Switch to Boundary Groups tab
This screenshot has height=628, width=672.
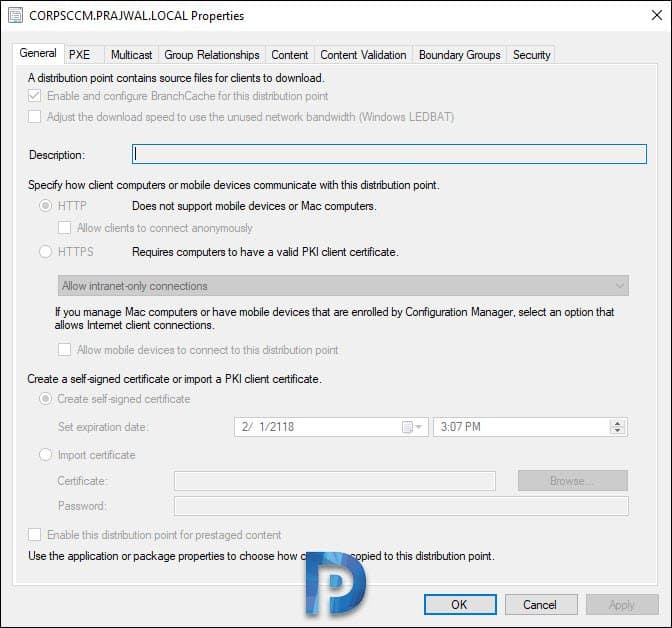pyautogui.click(x=459, y=55)
